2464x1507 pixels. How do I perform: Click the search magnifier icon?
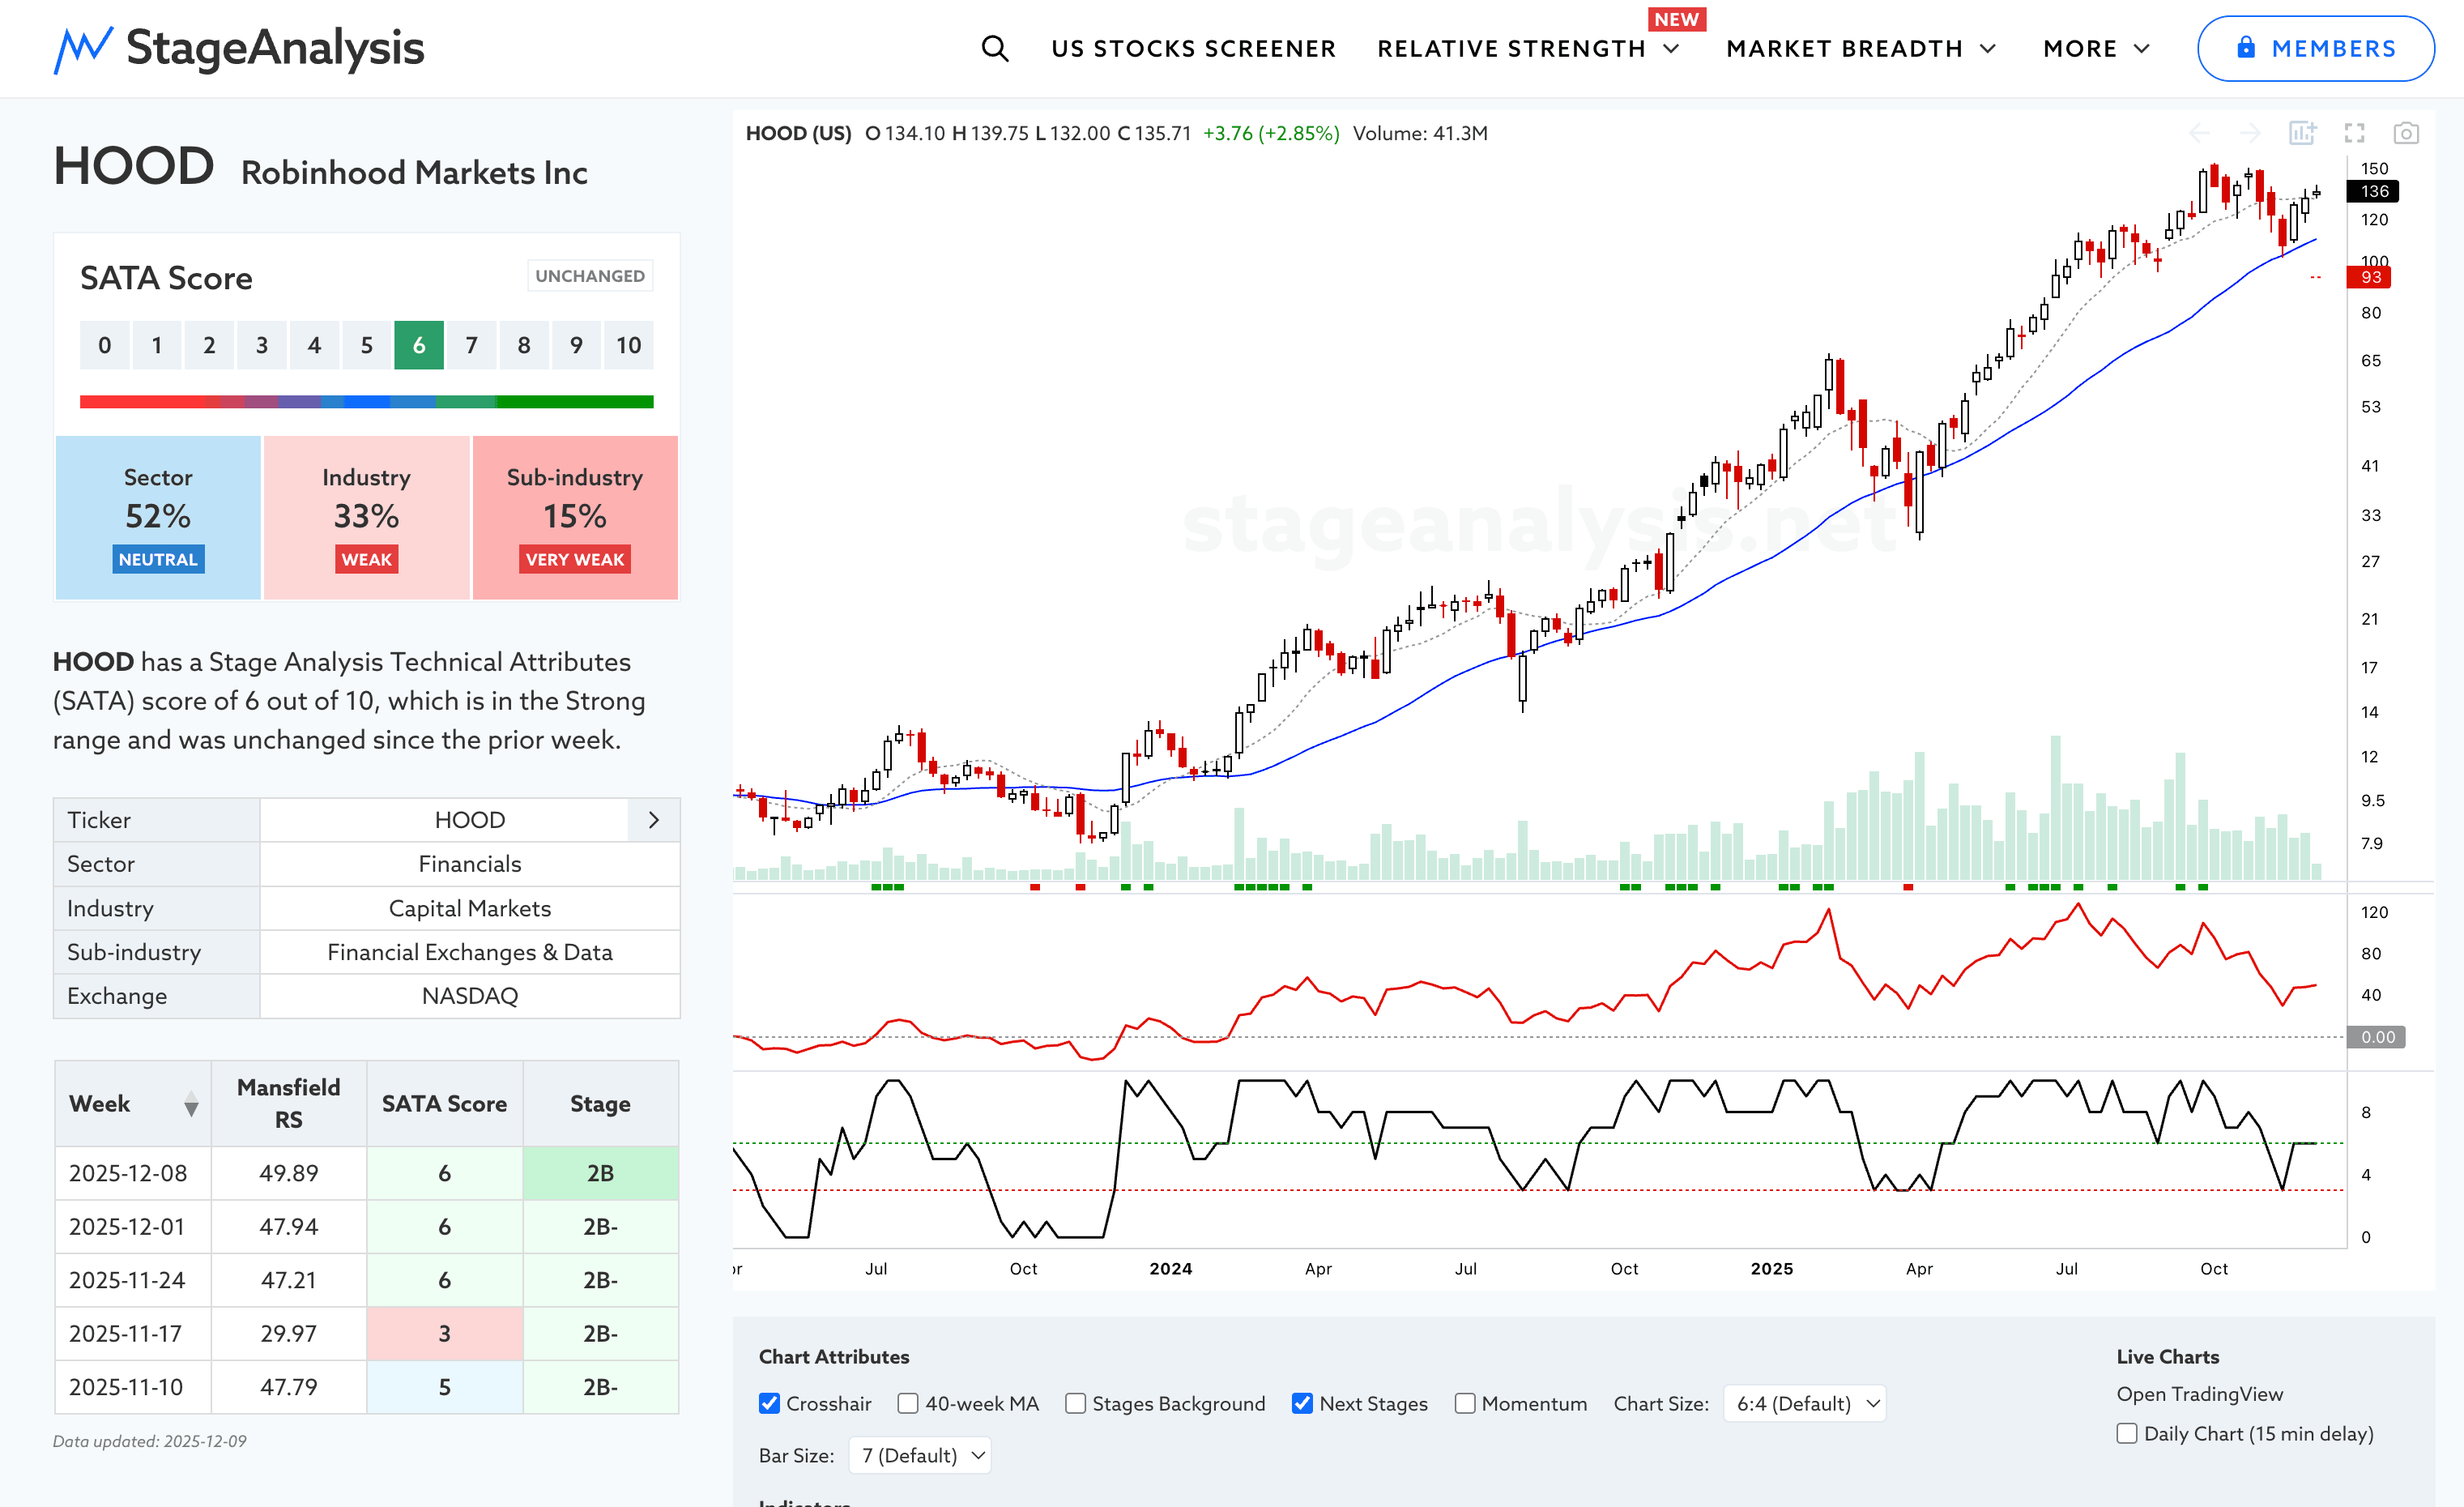[994, 48]
